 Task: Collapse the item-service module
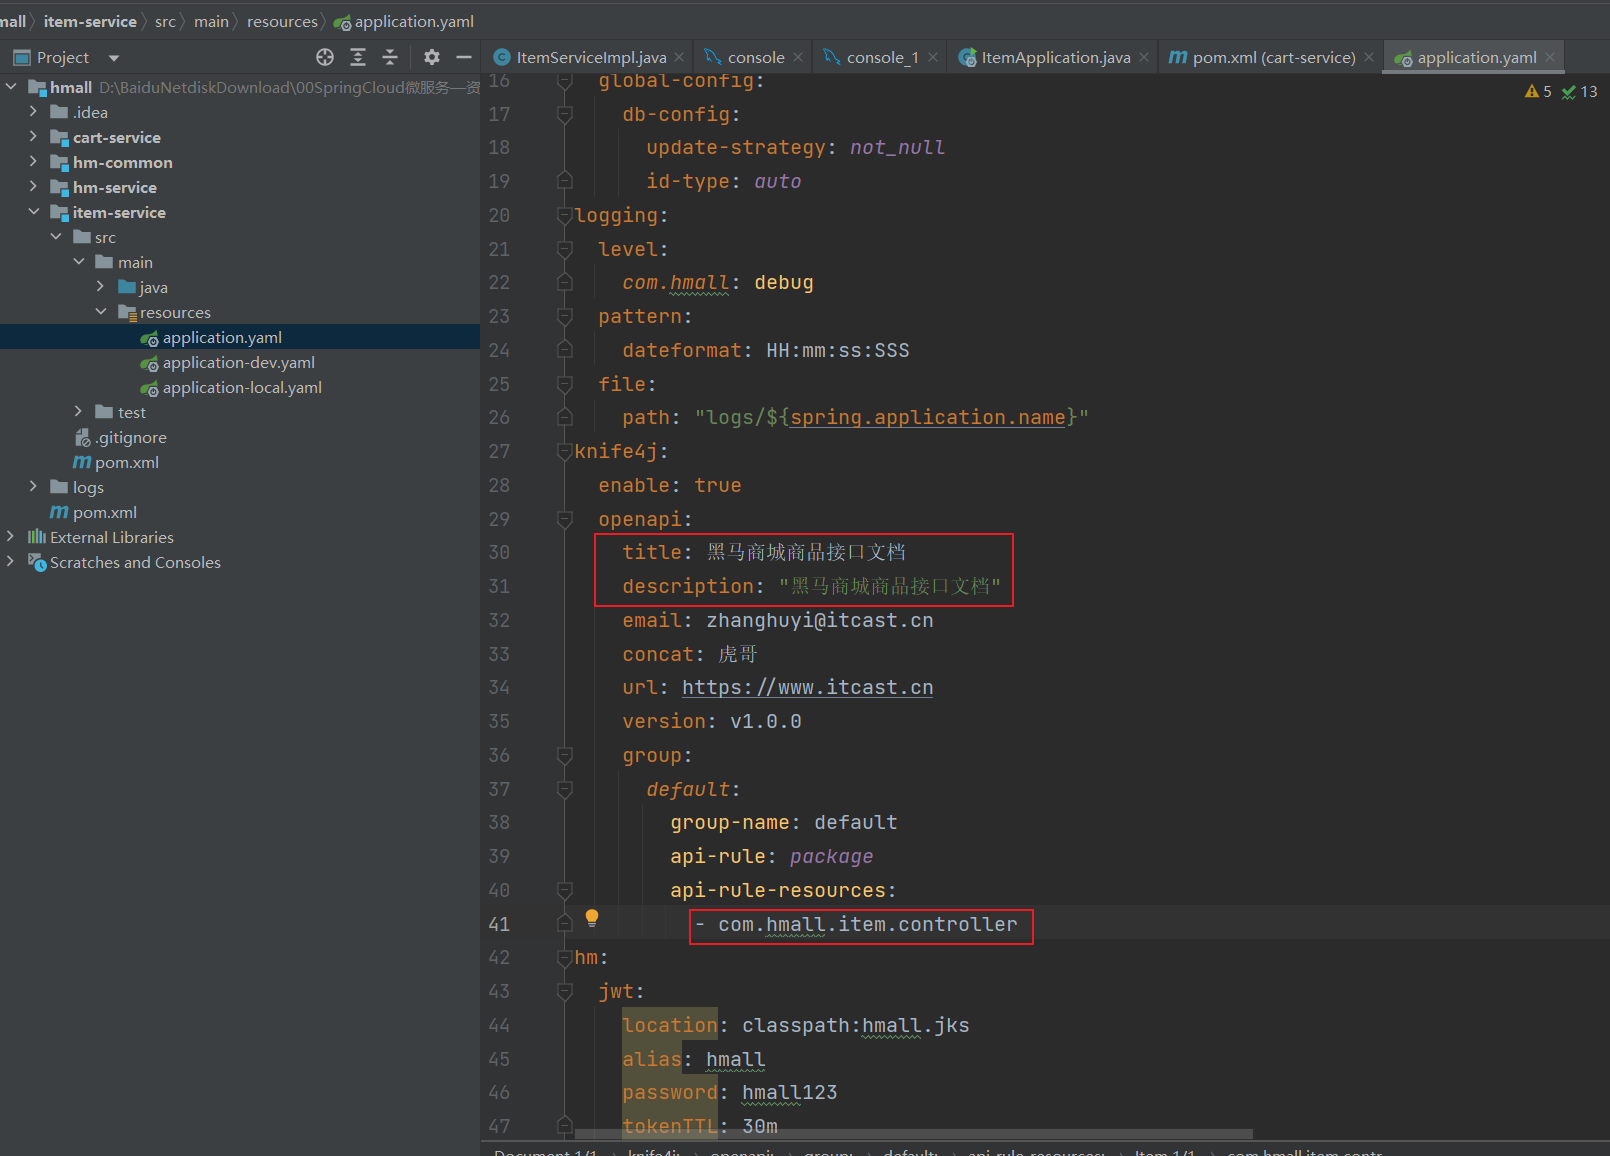pos(33,212)
